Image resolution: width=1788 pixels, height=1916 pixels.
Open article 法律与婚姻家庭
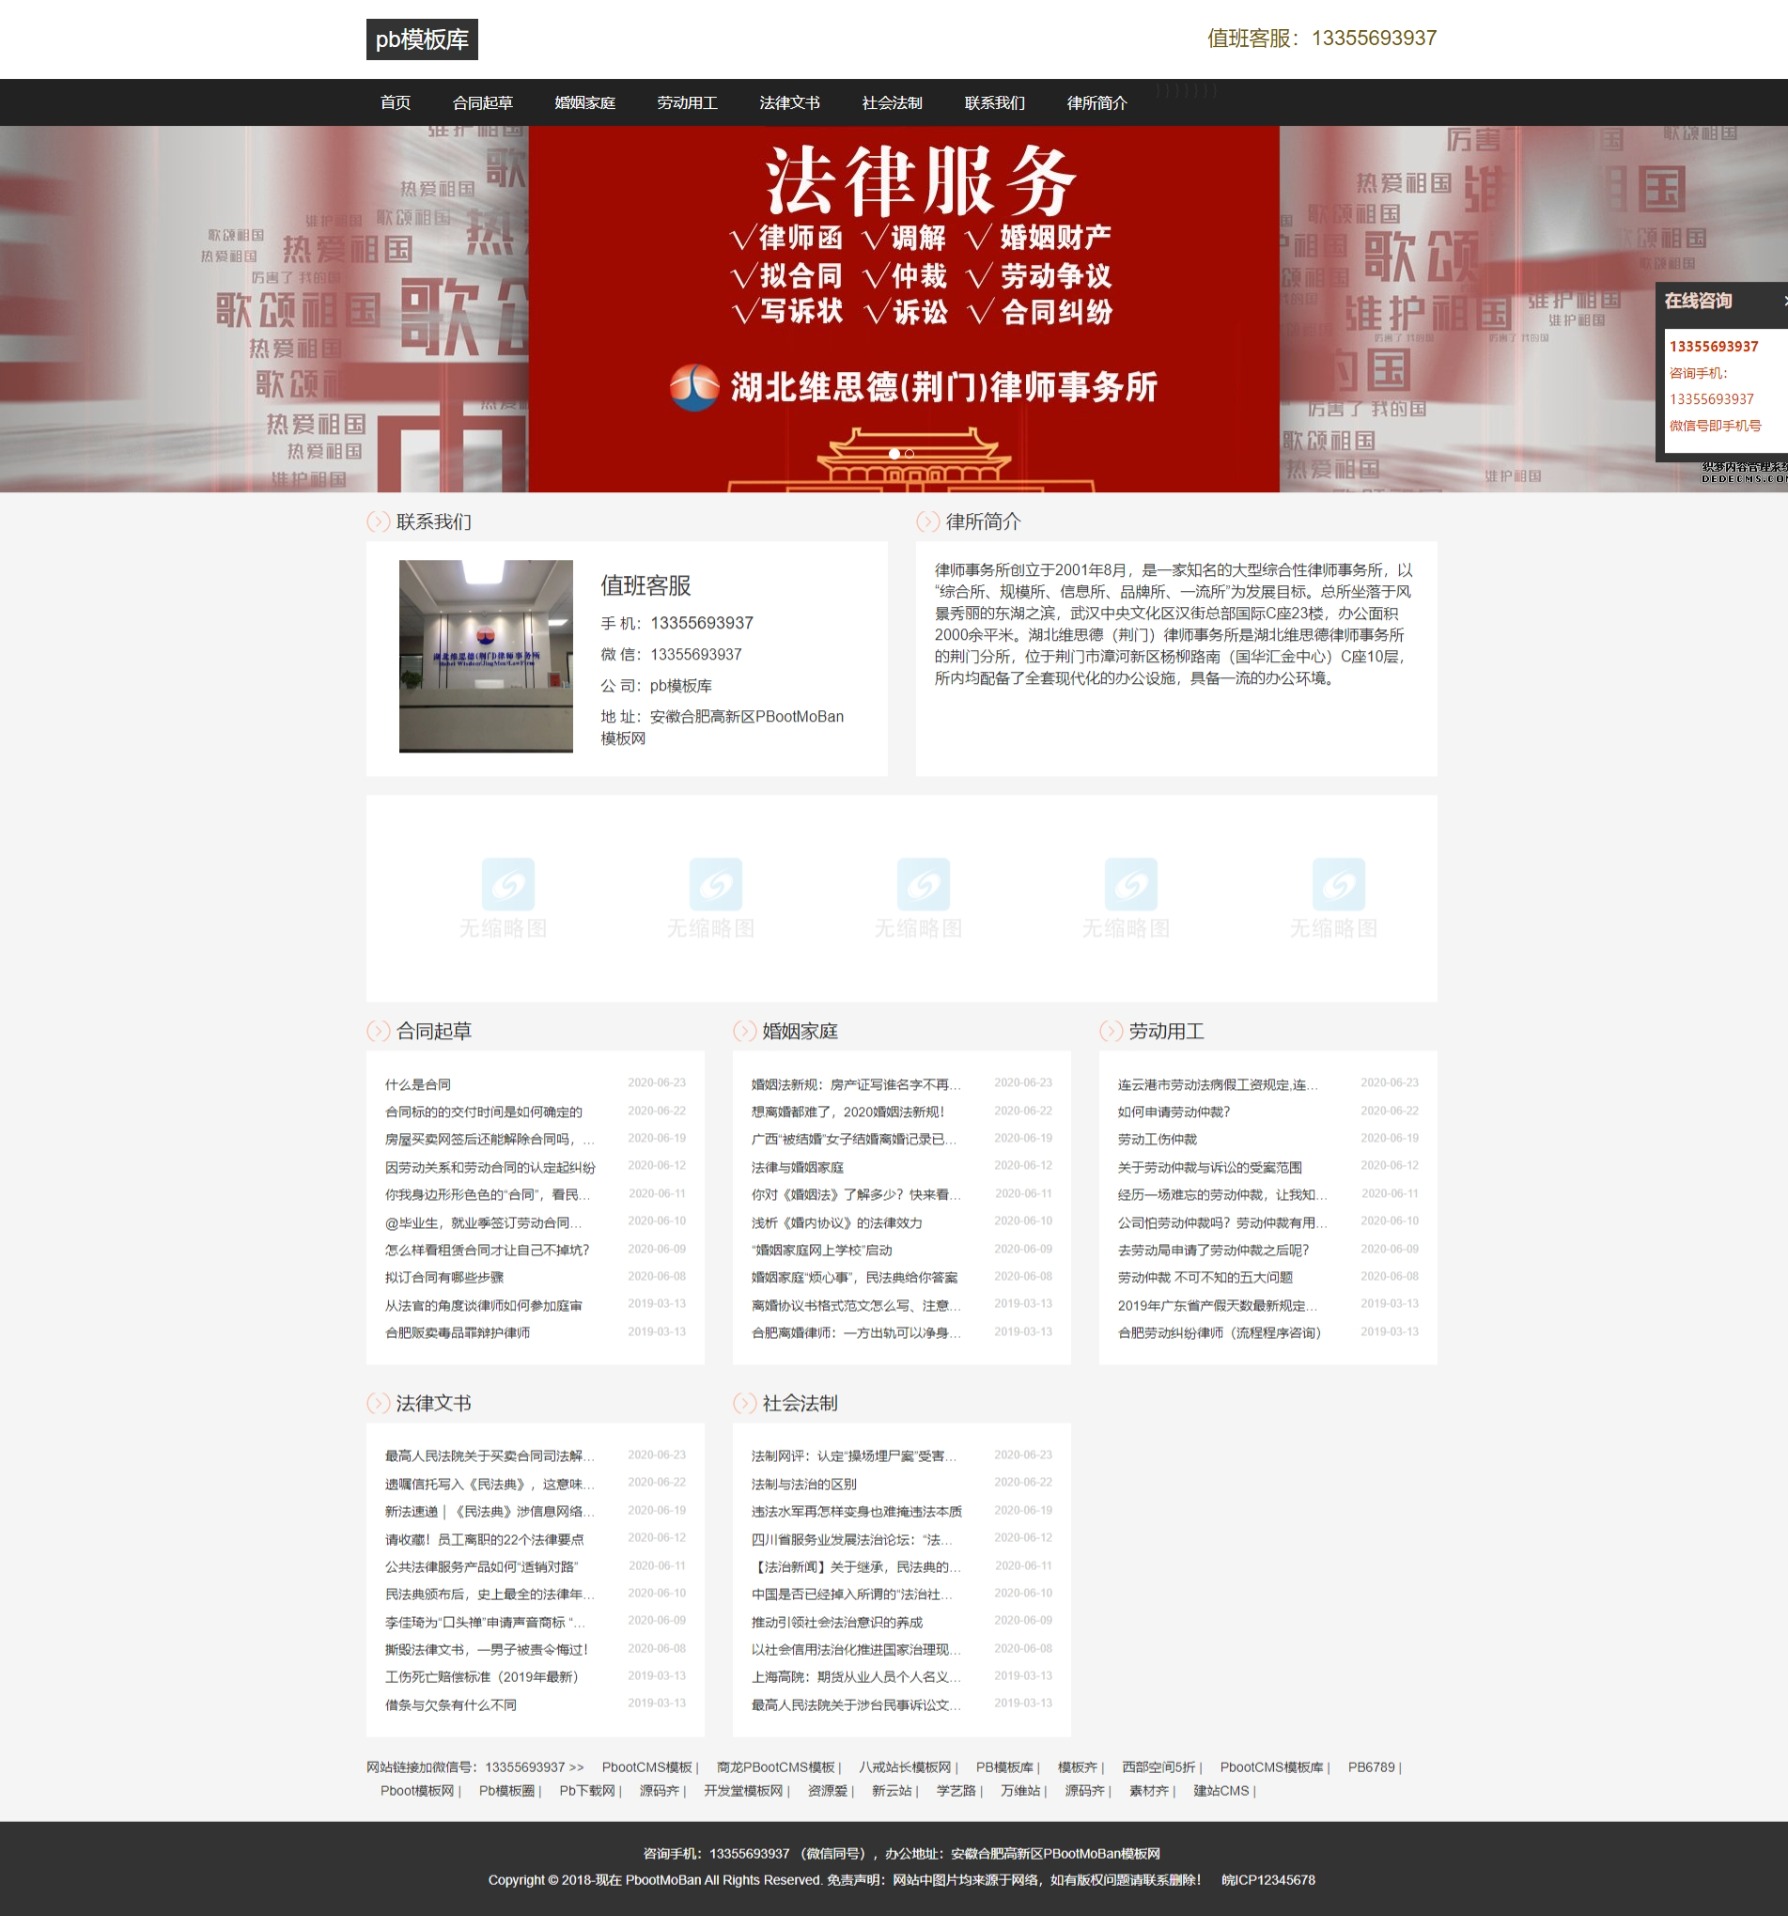798,1167
